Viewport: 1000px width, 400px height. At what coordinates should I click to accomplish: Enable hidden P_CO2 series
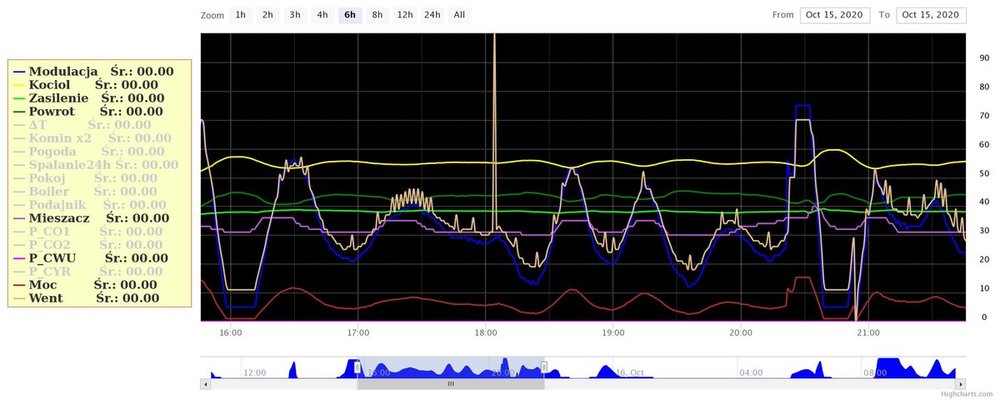pos(88,245)
